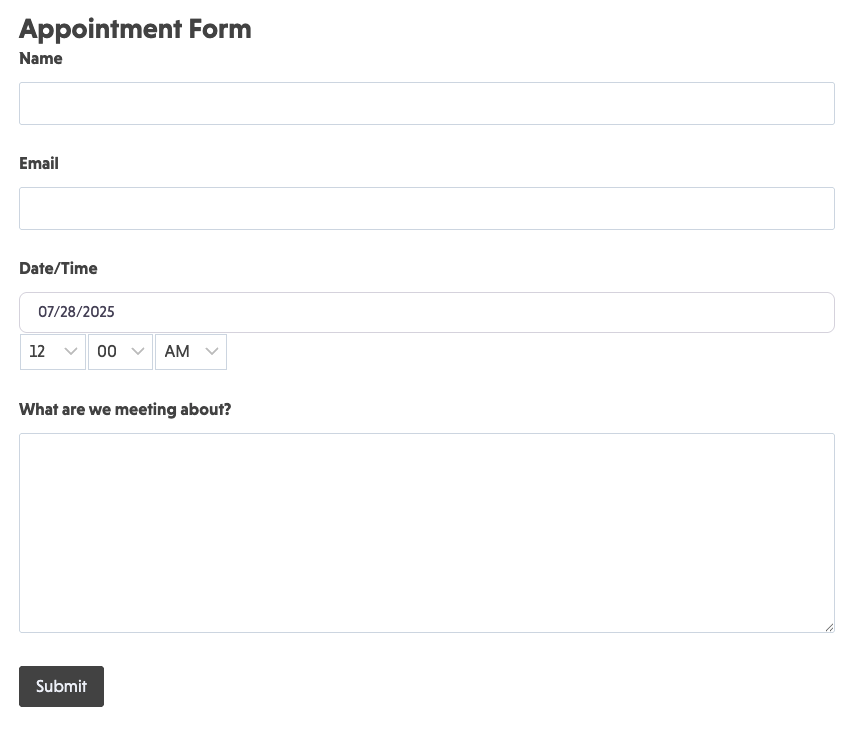852x730 pixels.
Task: Open the AM/PM period dropdown
Action: pos(191,352)
